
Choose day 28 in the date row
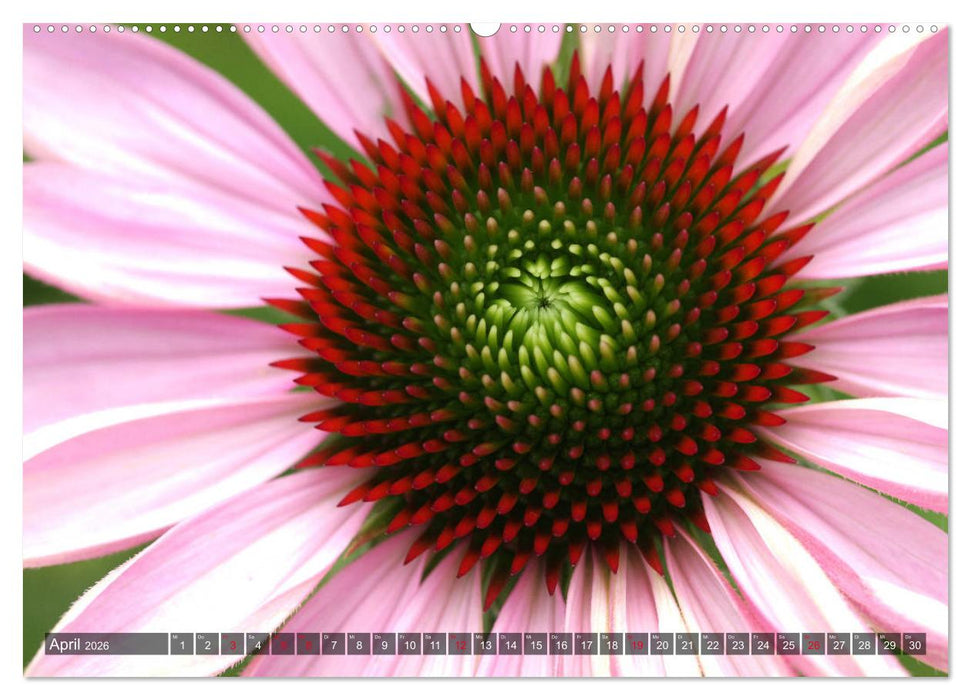click(x=864, y=644)
